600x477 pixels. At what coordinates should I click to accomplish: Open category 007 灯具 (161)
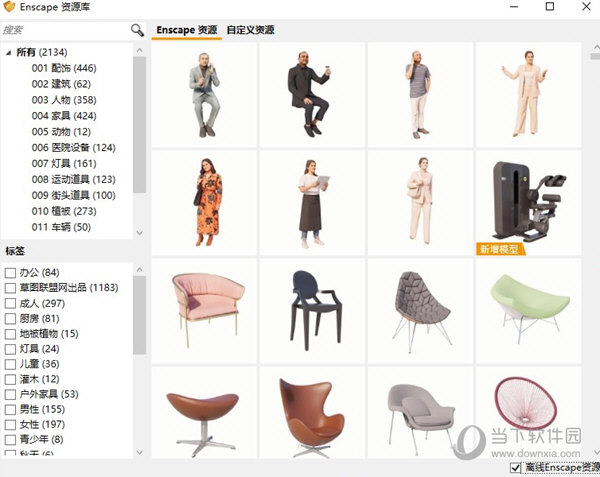click(64, 163)
